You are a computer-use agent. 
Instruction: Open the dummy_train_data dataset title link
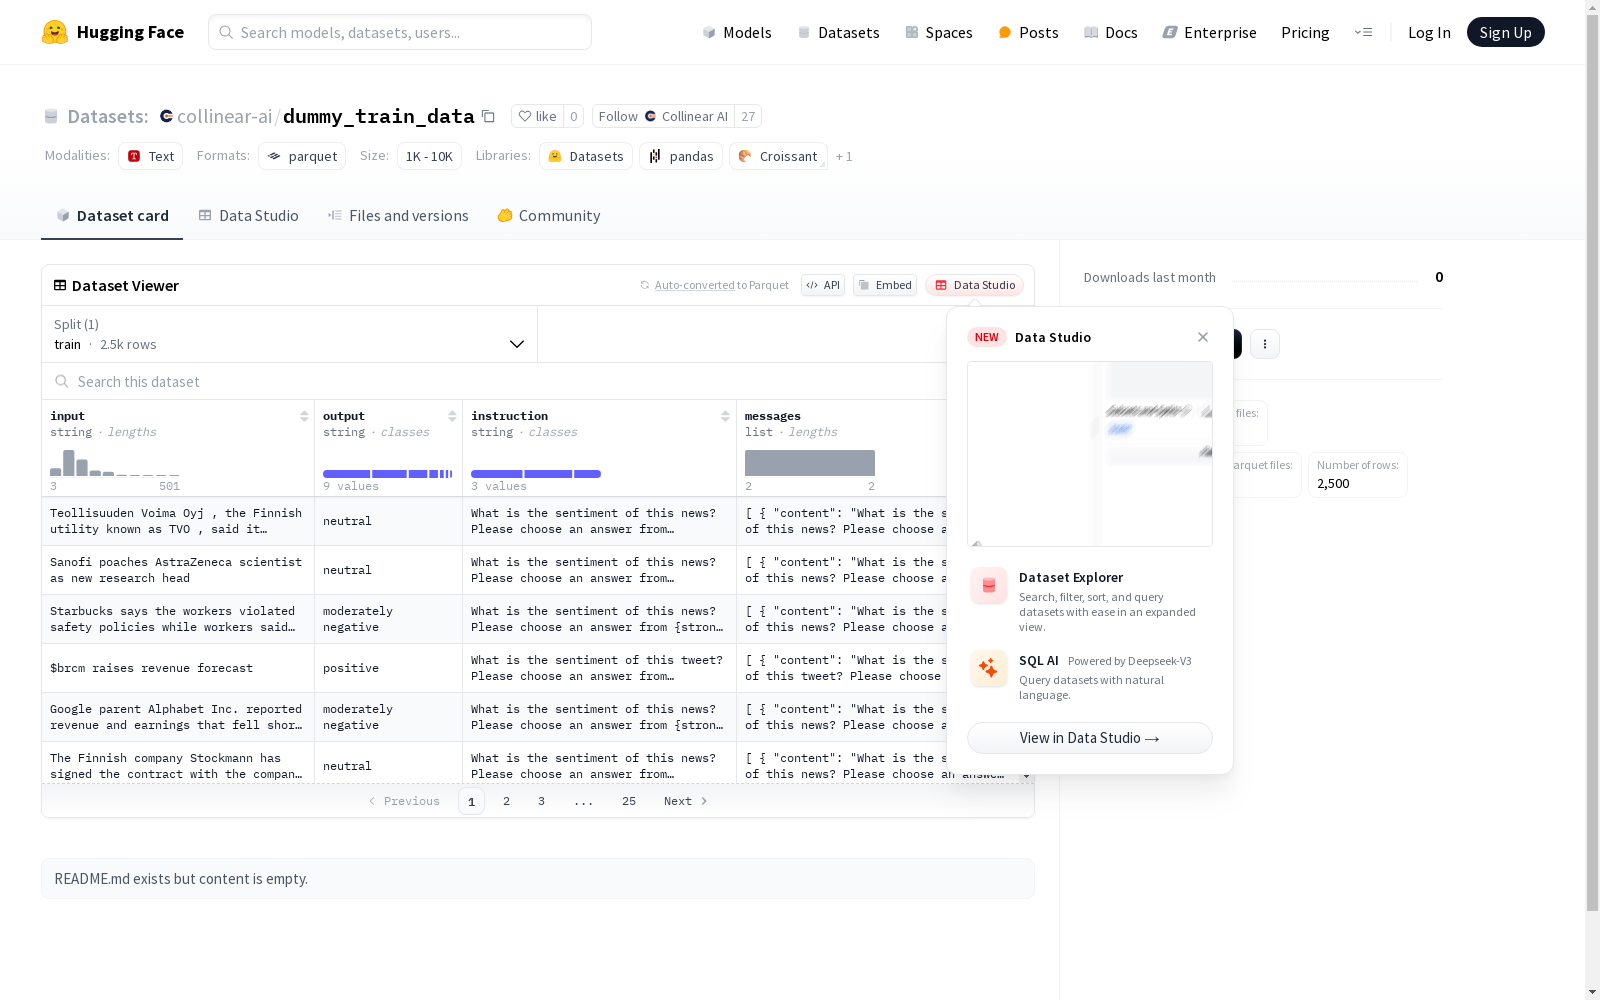[379, 116]
